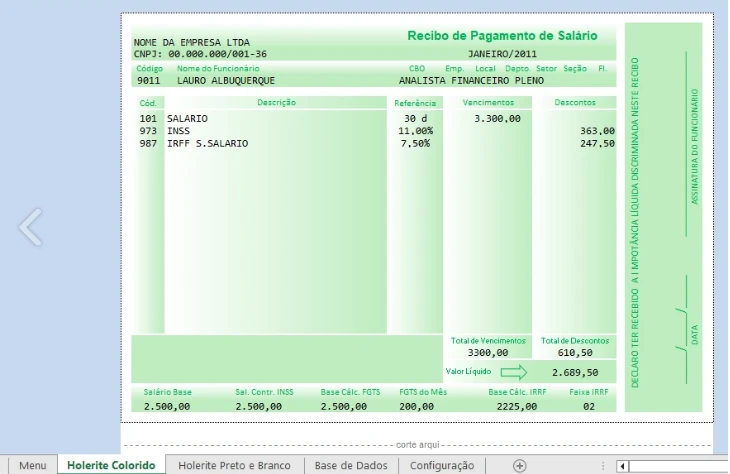Switch to Holerite Preto e Branco tab
Image resolution: width=730 pixels, height=474 pixels.
click(234, 465)
